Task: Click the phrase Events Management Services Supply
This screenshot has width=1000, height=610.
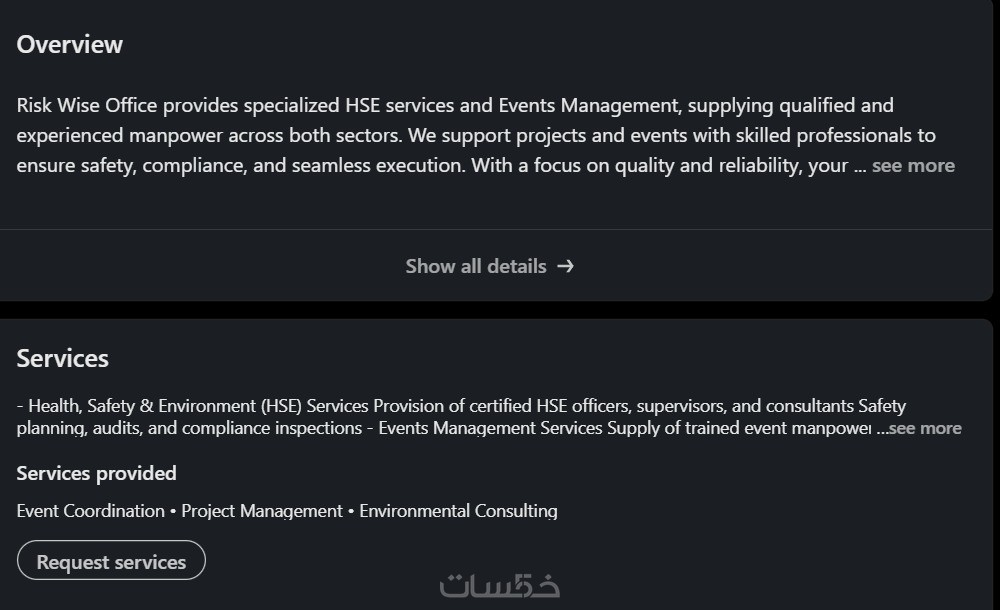Action: click(x=510, y=428)
